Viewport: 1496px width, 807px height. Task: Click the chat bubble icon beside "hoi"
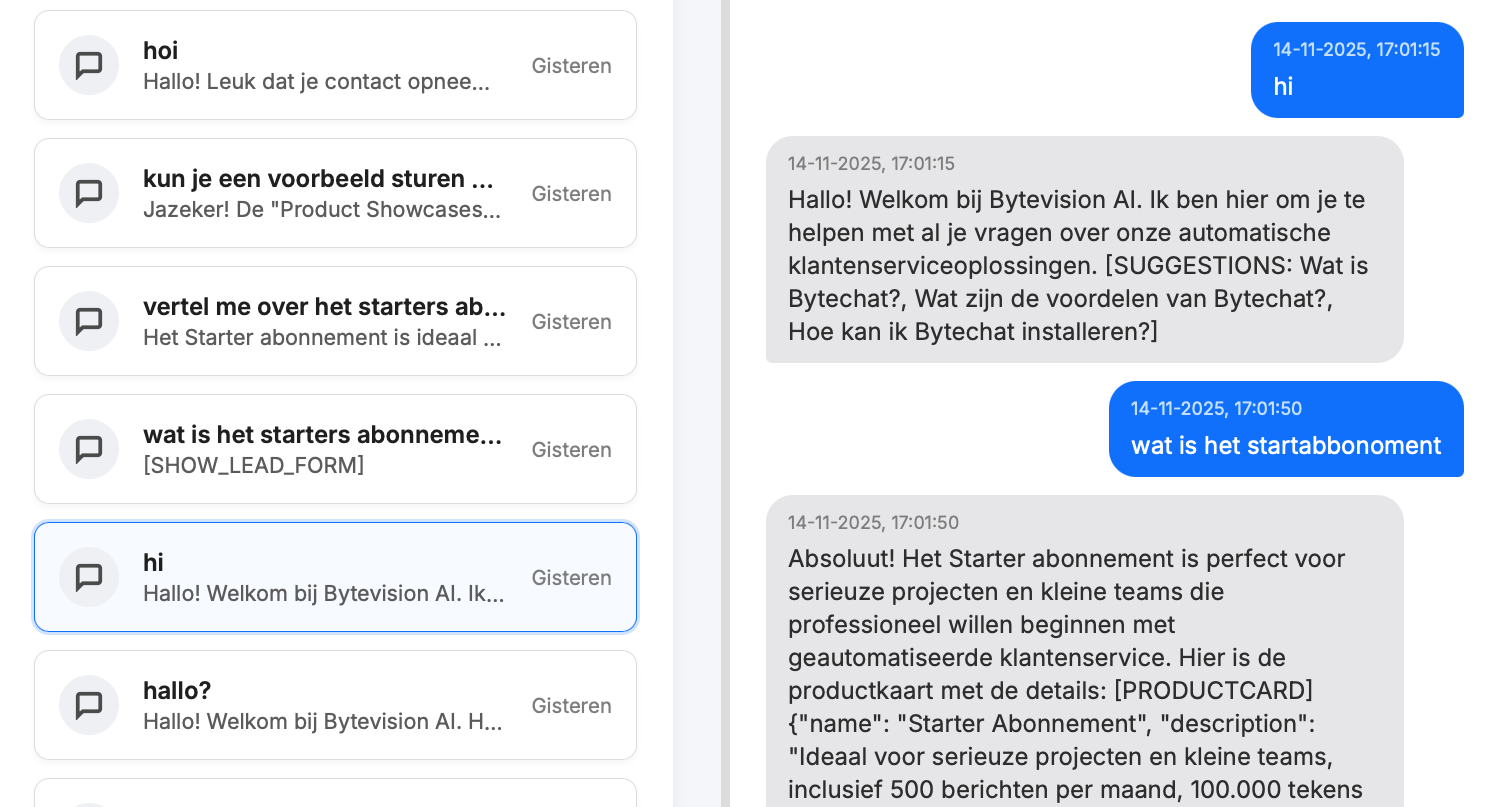(89, 65)
